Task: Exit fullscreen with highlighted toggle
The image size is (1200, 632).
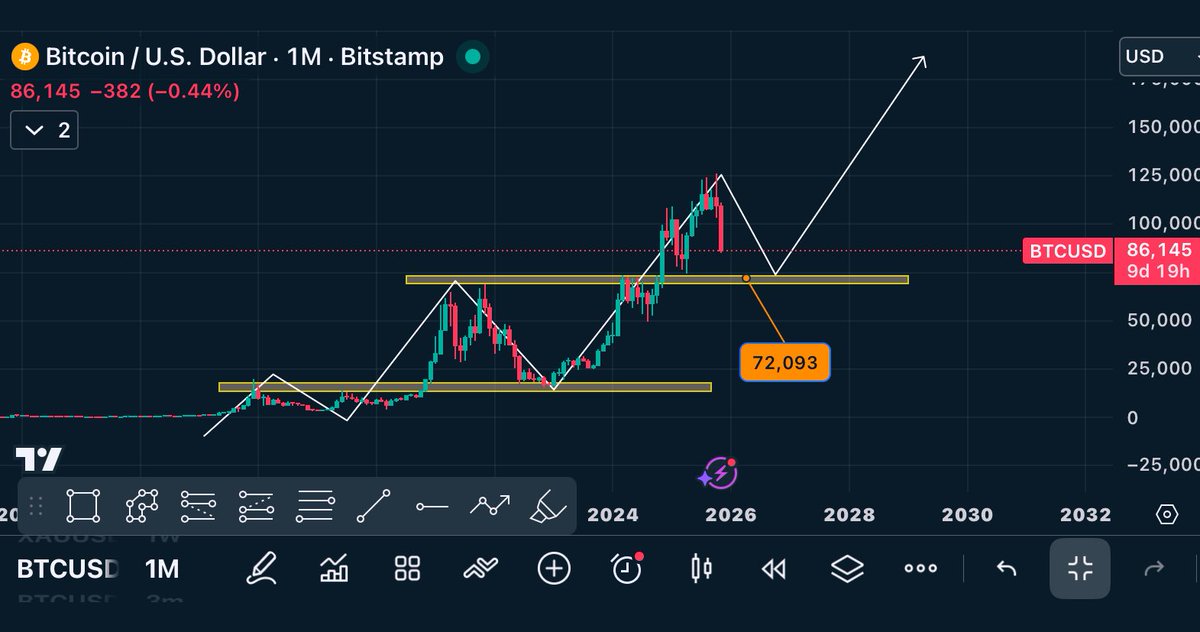Action: (1079, 568)
